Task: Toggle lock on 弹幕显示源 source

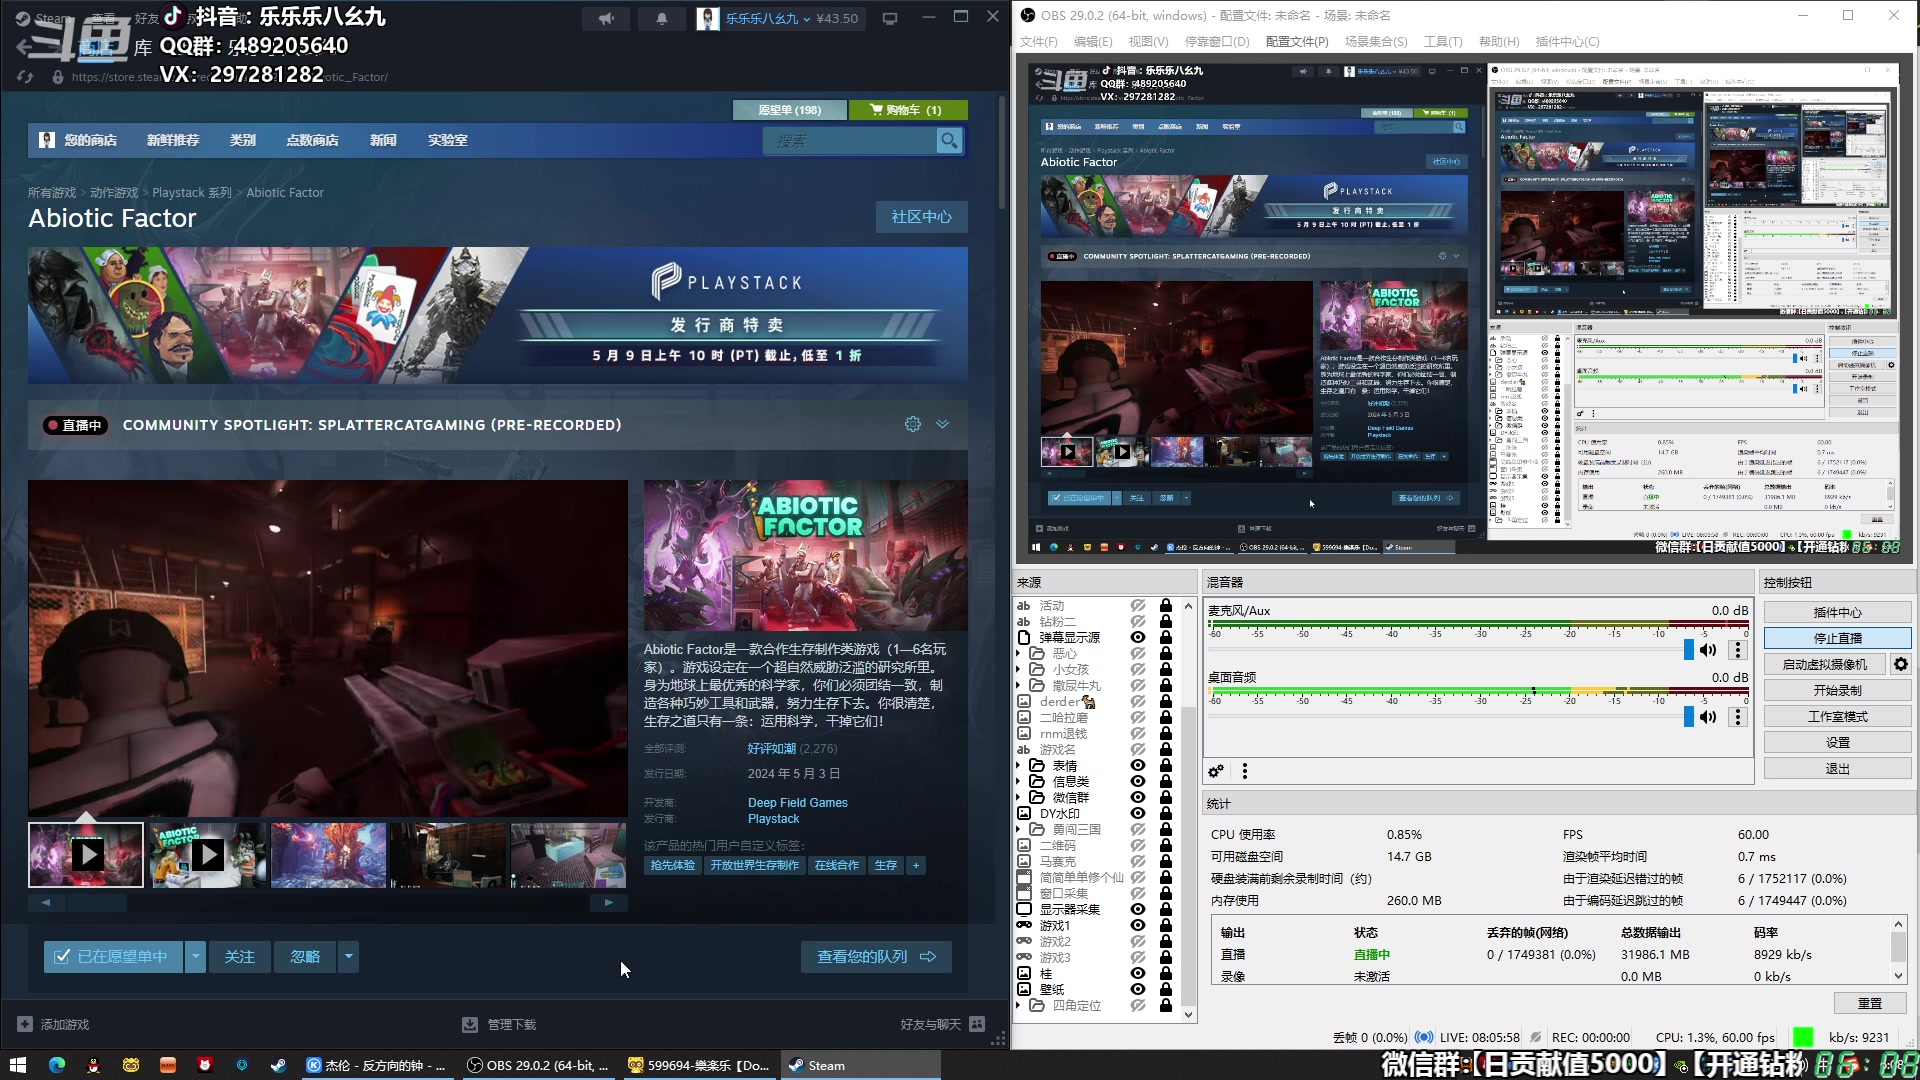Action: [1166, 638]
